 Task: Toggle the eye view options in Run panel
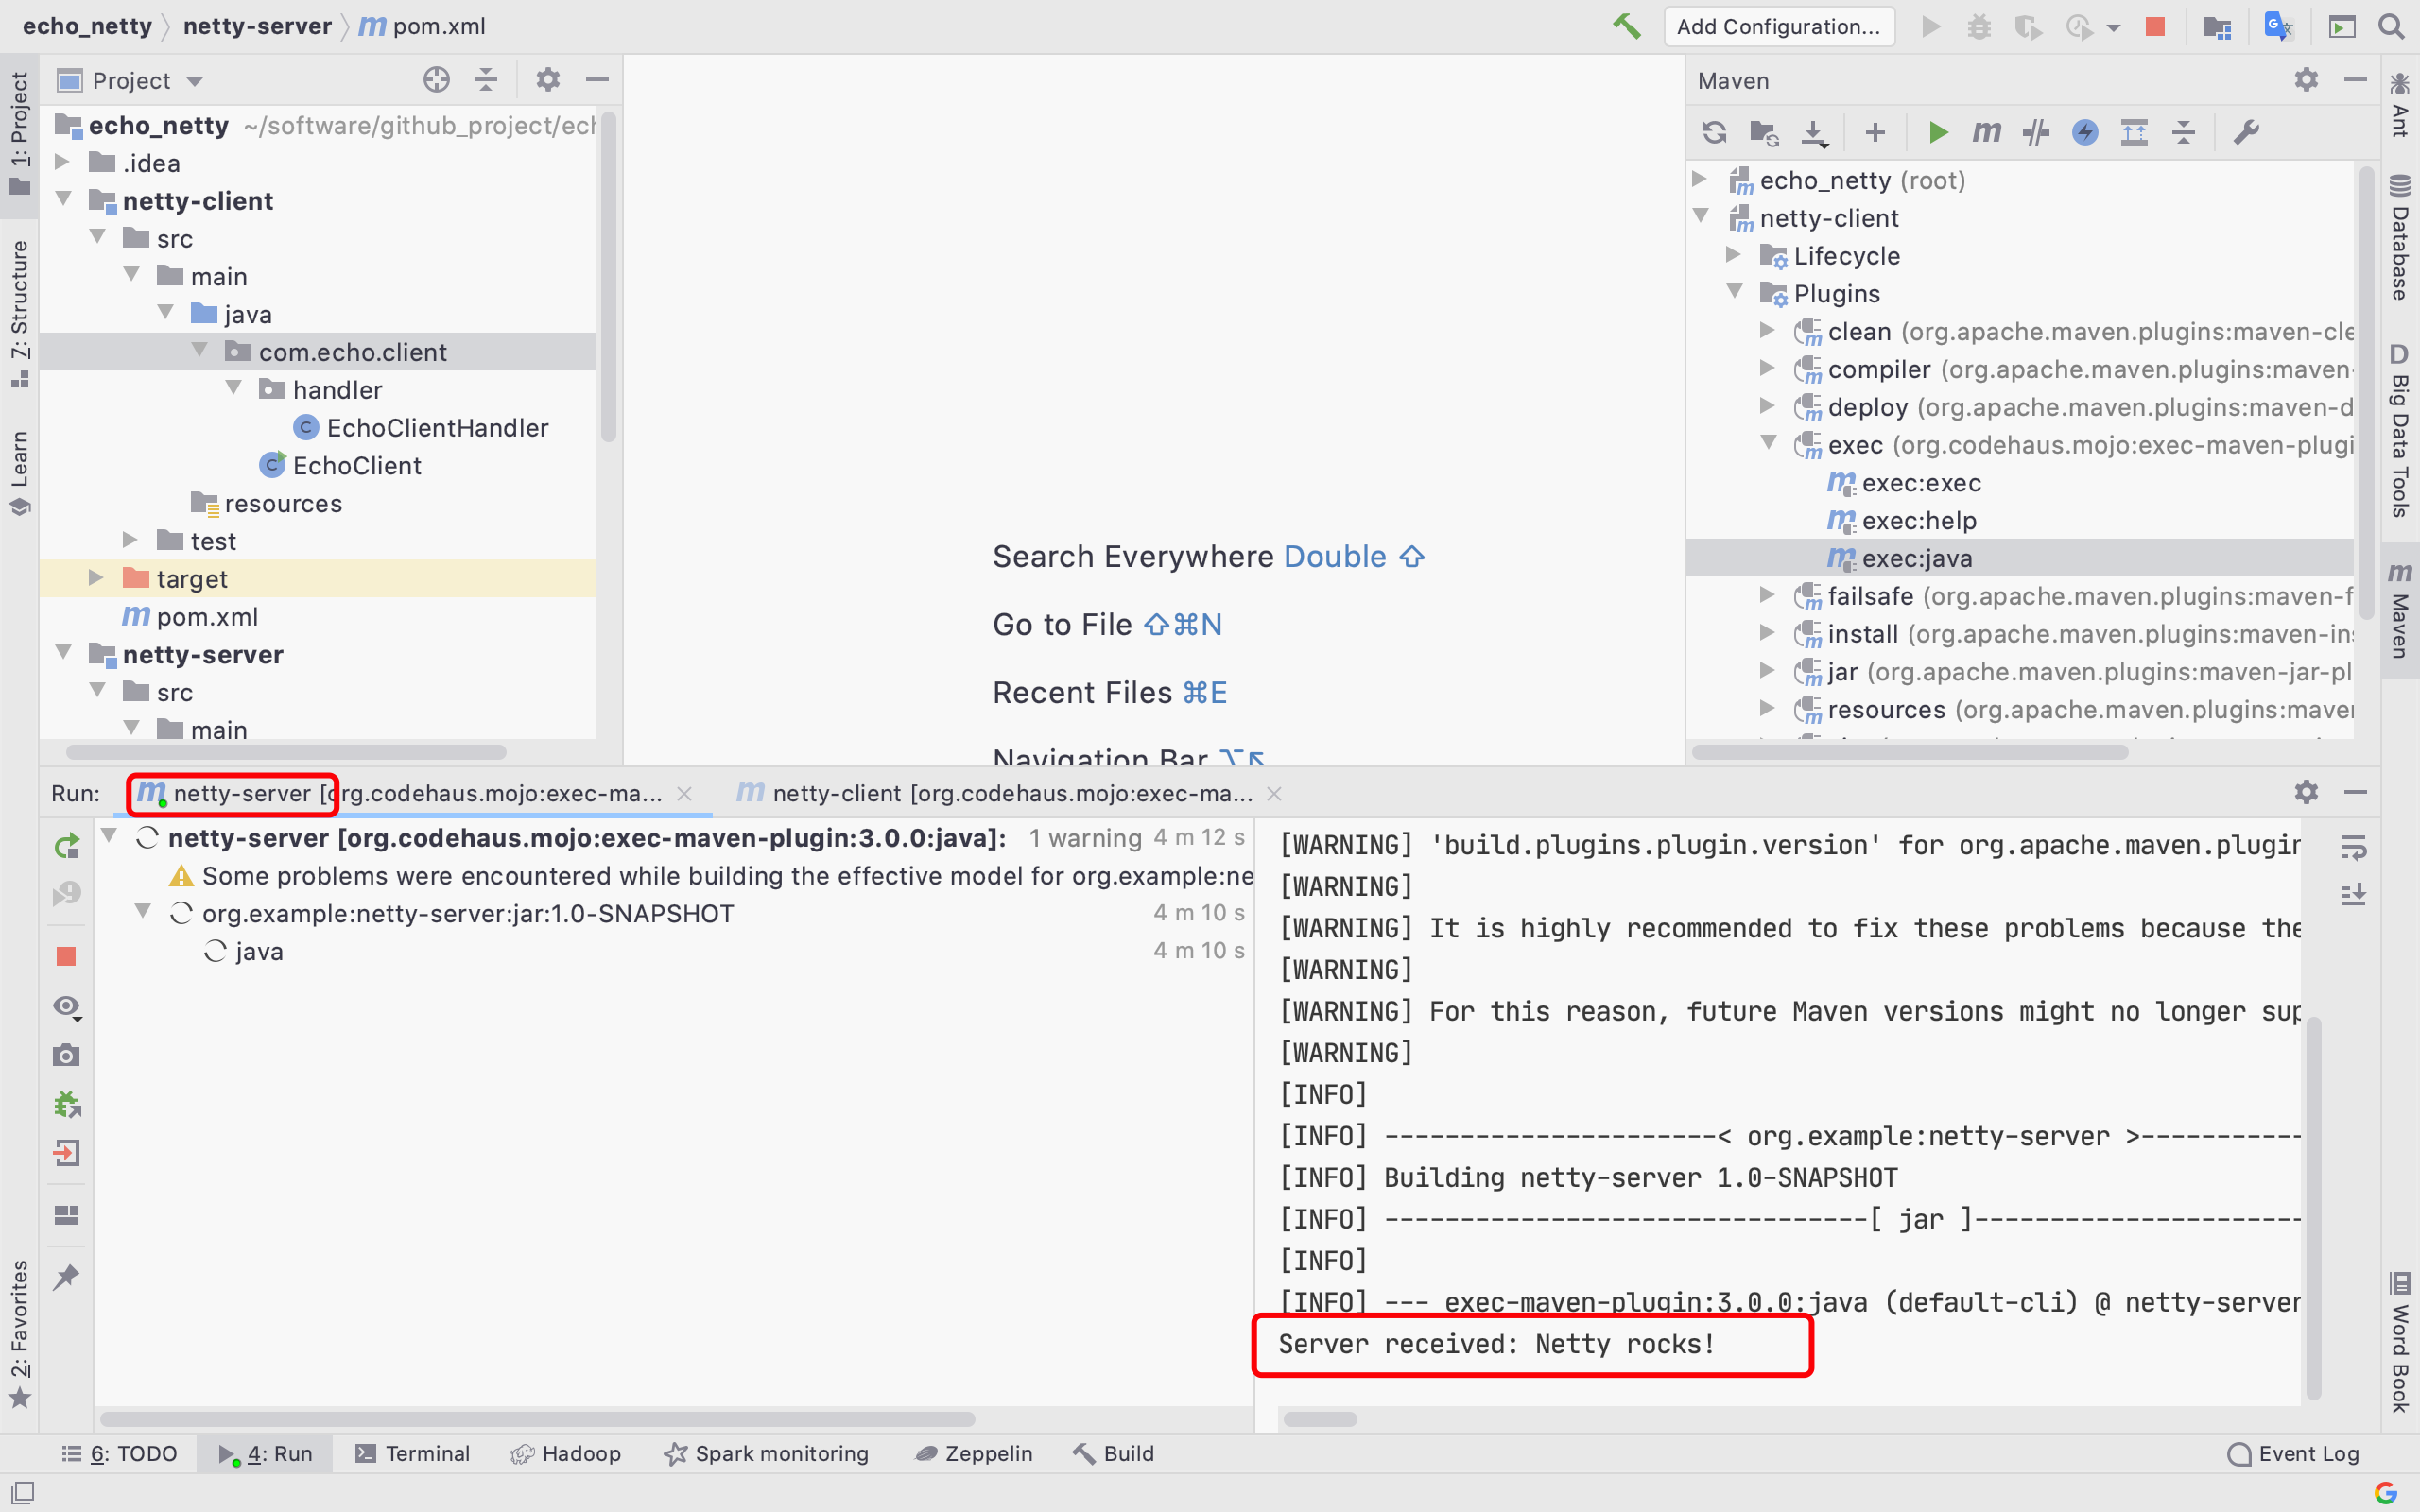67,1007
